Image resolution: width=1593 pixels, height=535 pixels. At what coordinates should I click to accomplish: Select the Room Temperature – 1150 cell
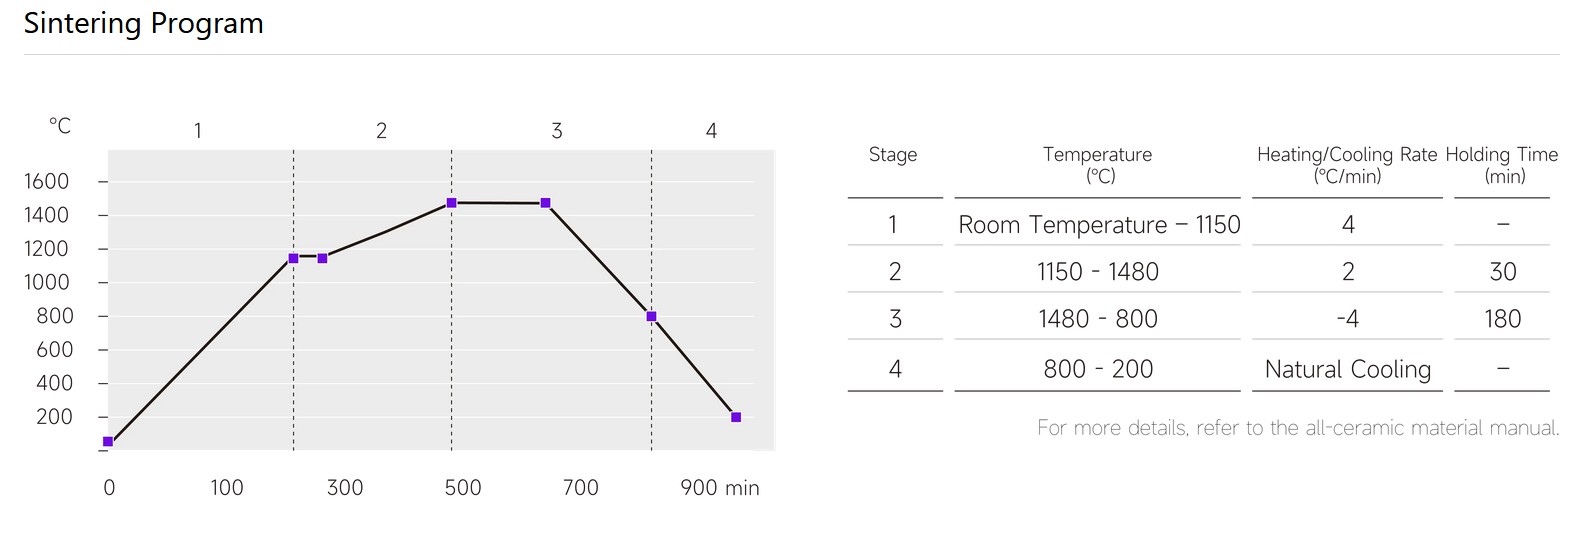point(1099,225)
